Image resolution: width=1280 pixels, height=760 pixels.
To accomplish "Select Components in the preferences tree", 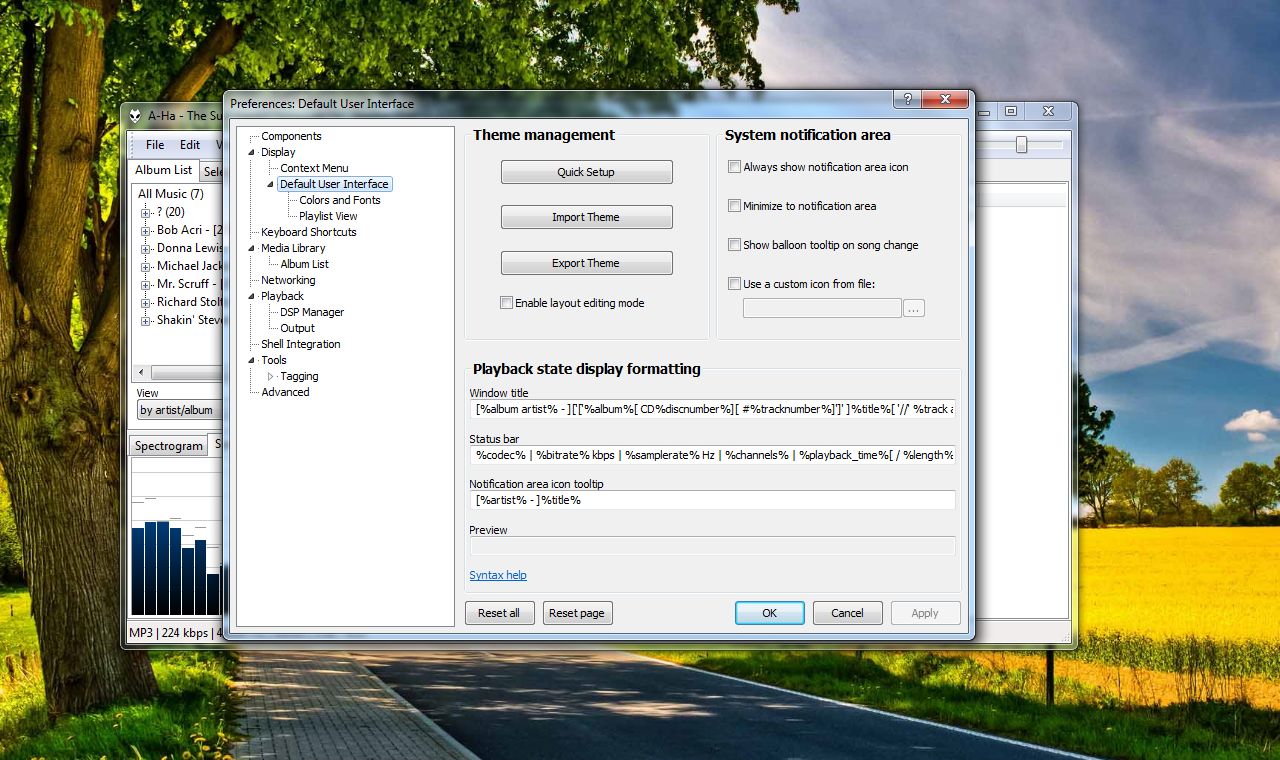I will [x=291, y=136].
